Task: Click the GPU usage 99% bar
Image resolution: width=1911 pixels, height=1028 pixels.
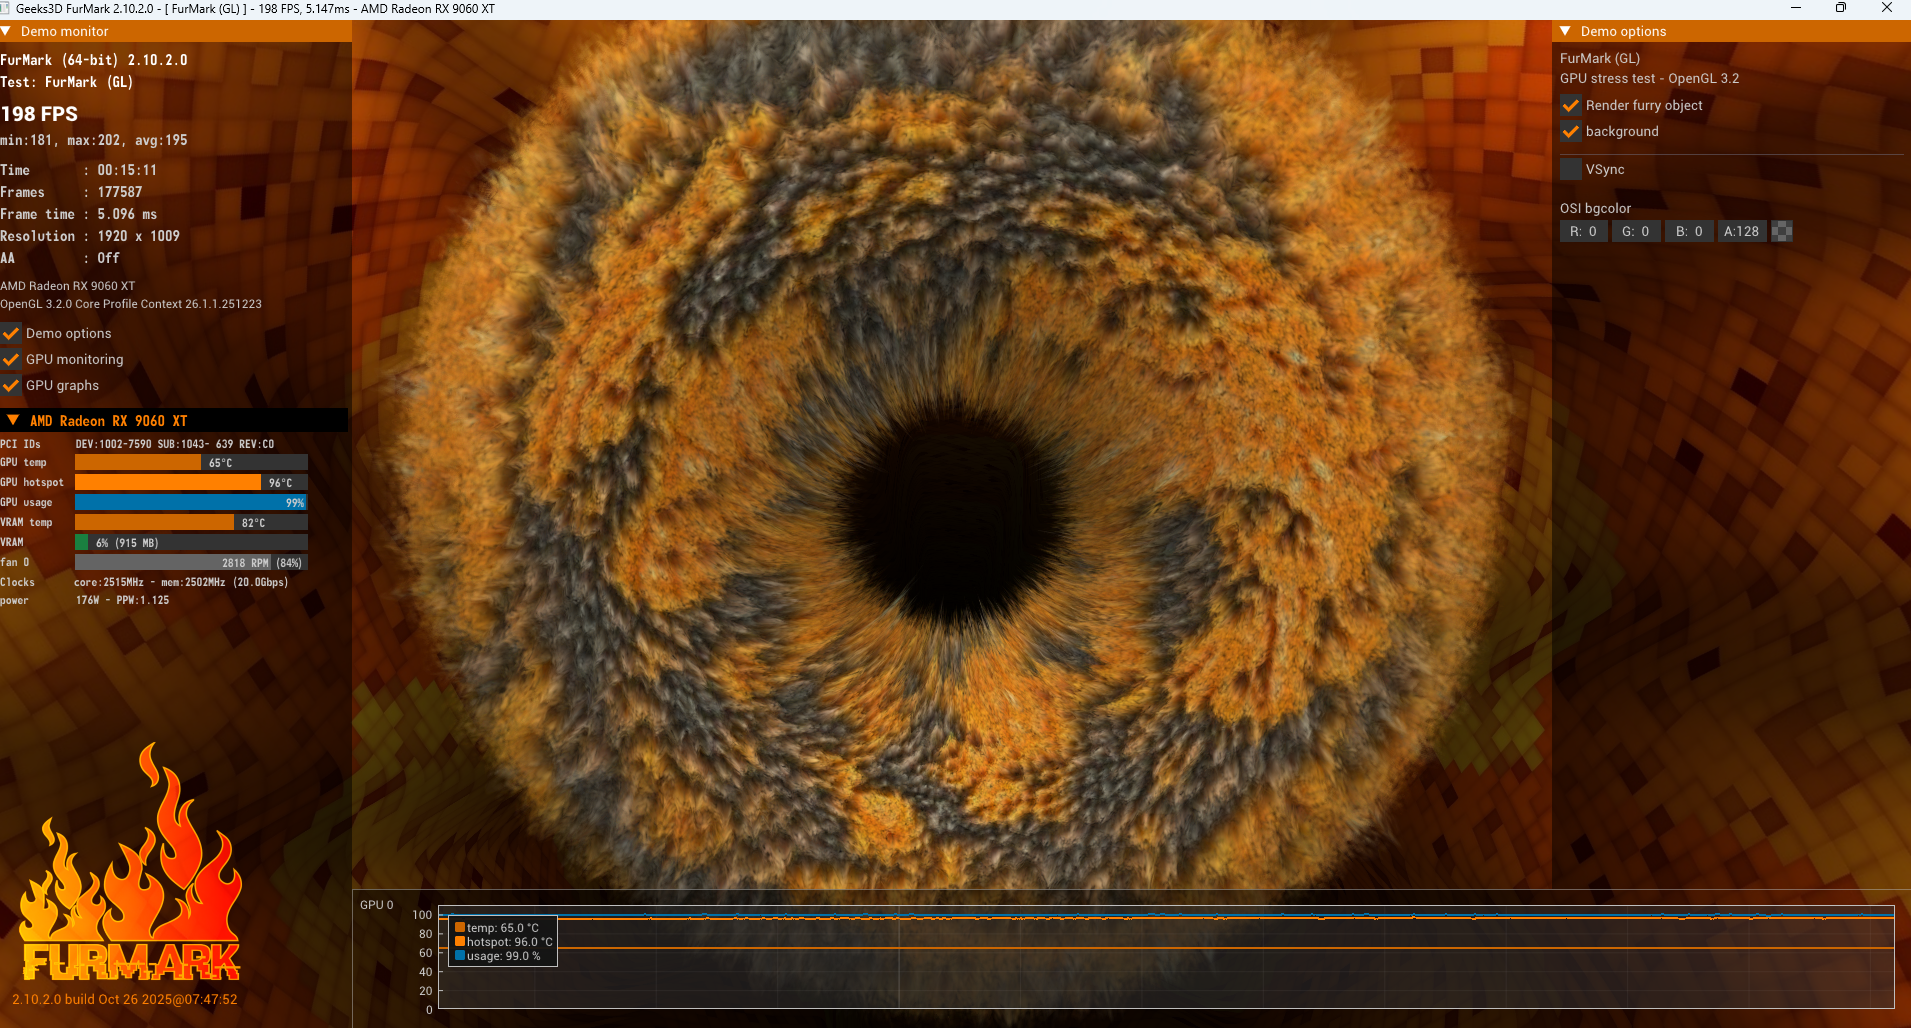Action: pyautogui.click(x=191, y=502)
